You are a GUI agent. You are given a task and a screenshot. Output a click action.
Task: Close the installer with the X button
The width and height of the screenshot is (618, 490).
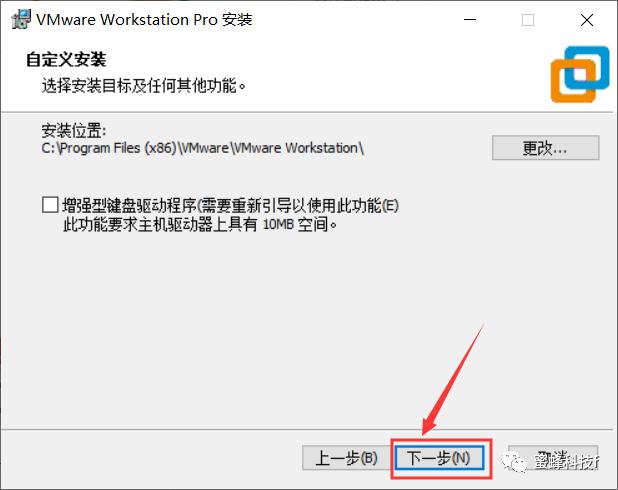pyautogui.click(x=587, y=20)
